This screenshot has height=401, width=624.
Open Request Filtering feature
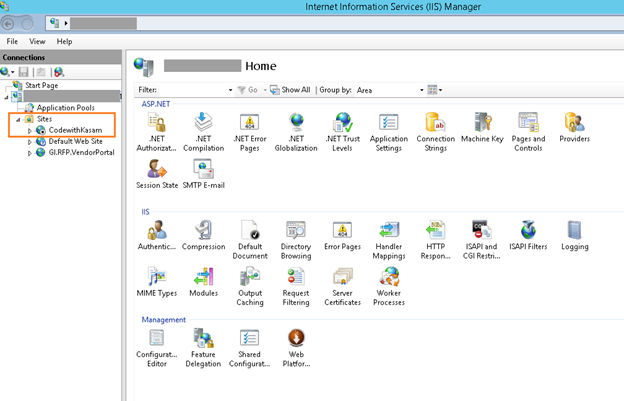pos(296,286)
